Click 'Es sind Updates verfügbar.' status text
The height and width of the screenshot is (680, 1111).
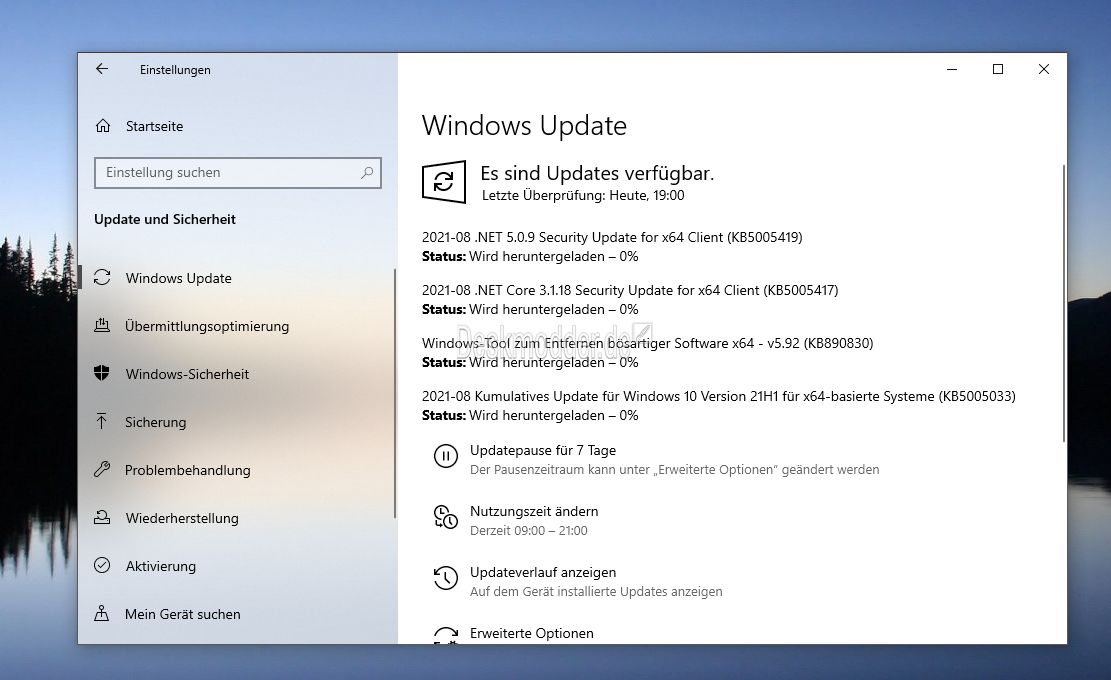point(597,174)
